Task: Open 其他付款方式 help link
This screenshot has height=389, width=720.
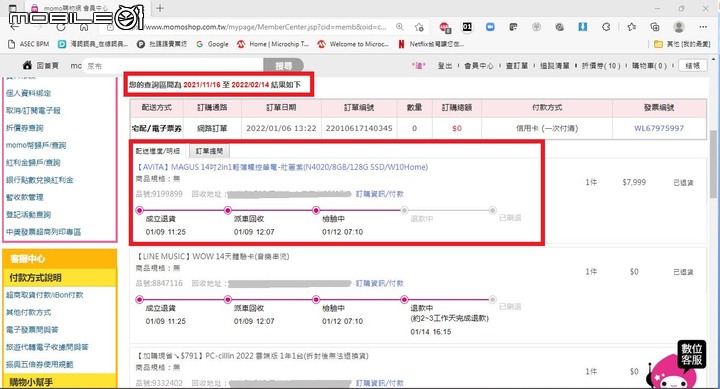Action: [28, 312]
